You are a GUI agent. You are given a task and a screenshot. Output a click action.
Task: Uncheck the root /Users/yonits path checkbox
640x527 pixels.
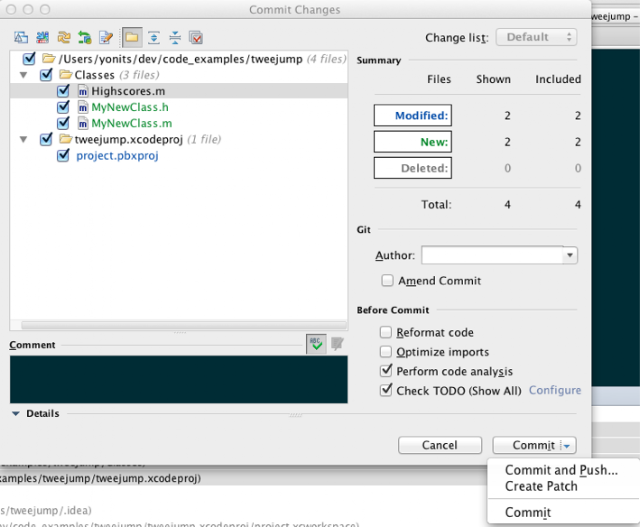pyautogui.click(x=29, y=58)
